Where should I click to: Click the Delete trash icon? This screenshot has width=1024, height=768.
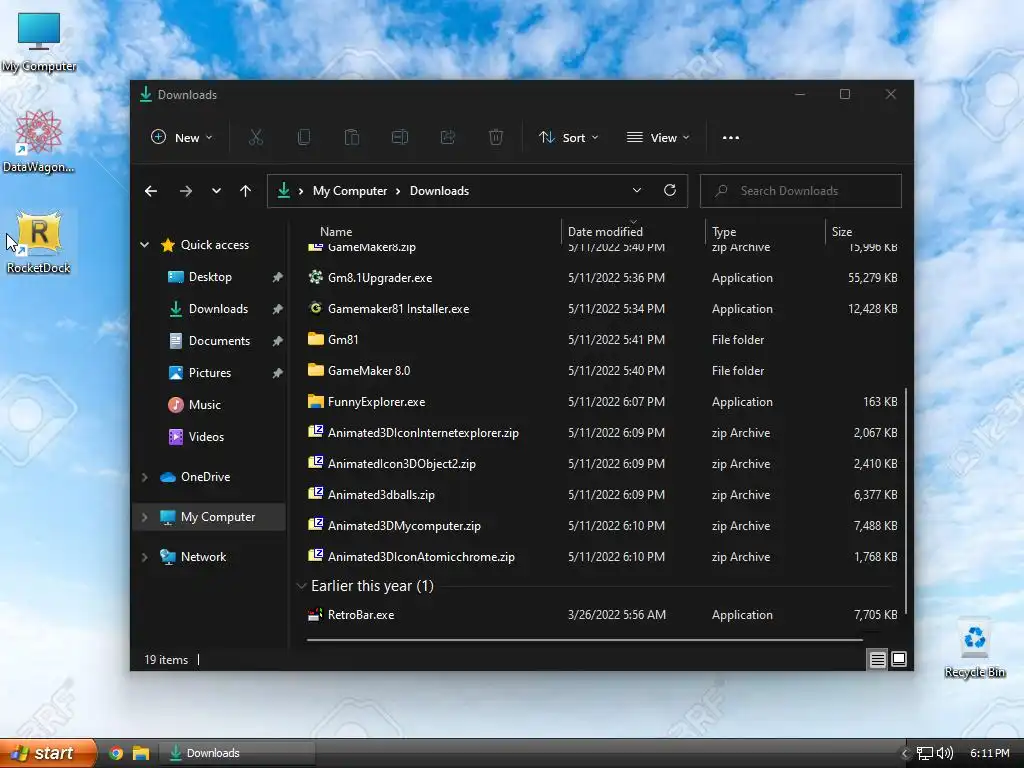coord(496,137)
